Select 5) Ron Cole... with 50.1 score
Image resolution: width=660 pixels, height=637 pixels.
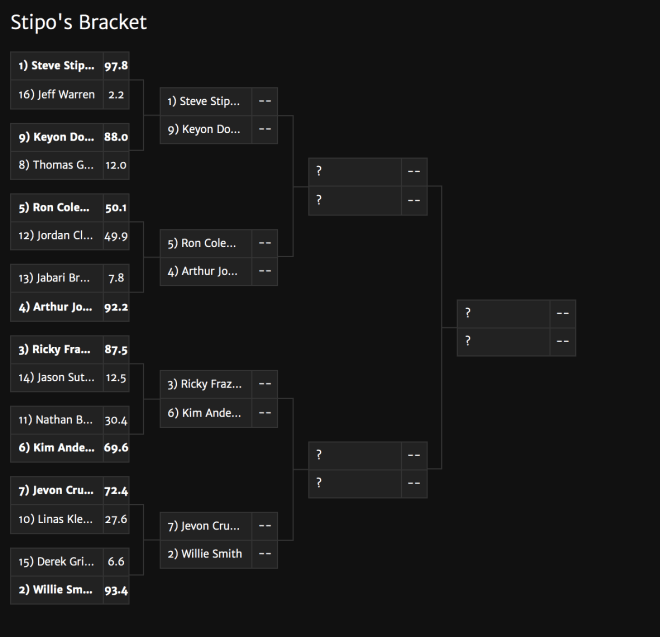pyautogui.click(x=70, y=208)
